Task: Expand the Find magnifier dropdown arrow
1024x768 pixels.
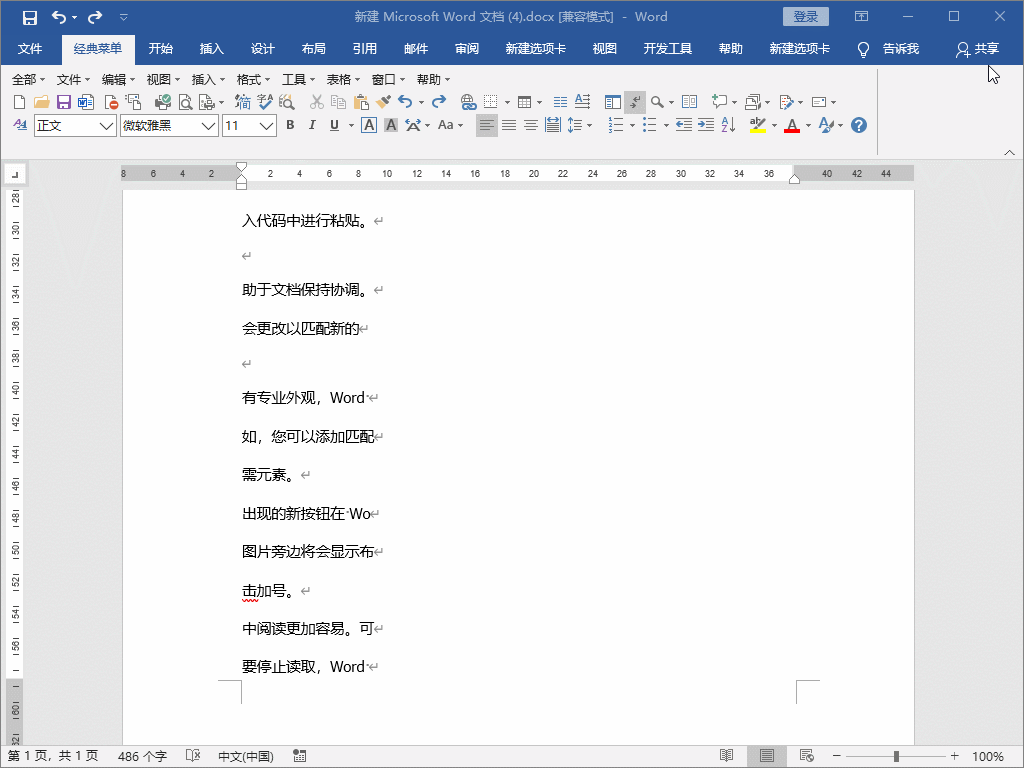Action: pos(671,103)
